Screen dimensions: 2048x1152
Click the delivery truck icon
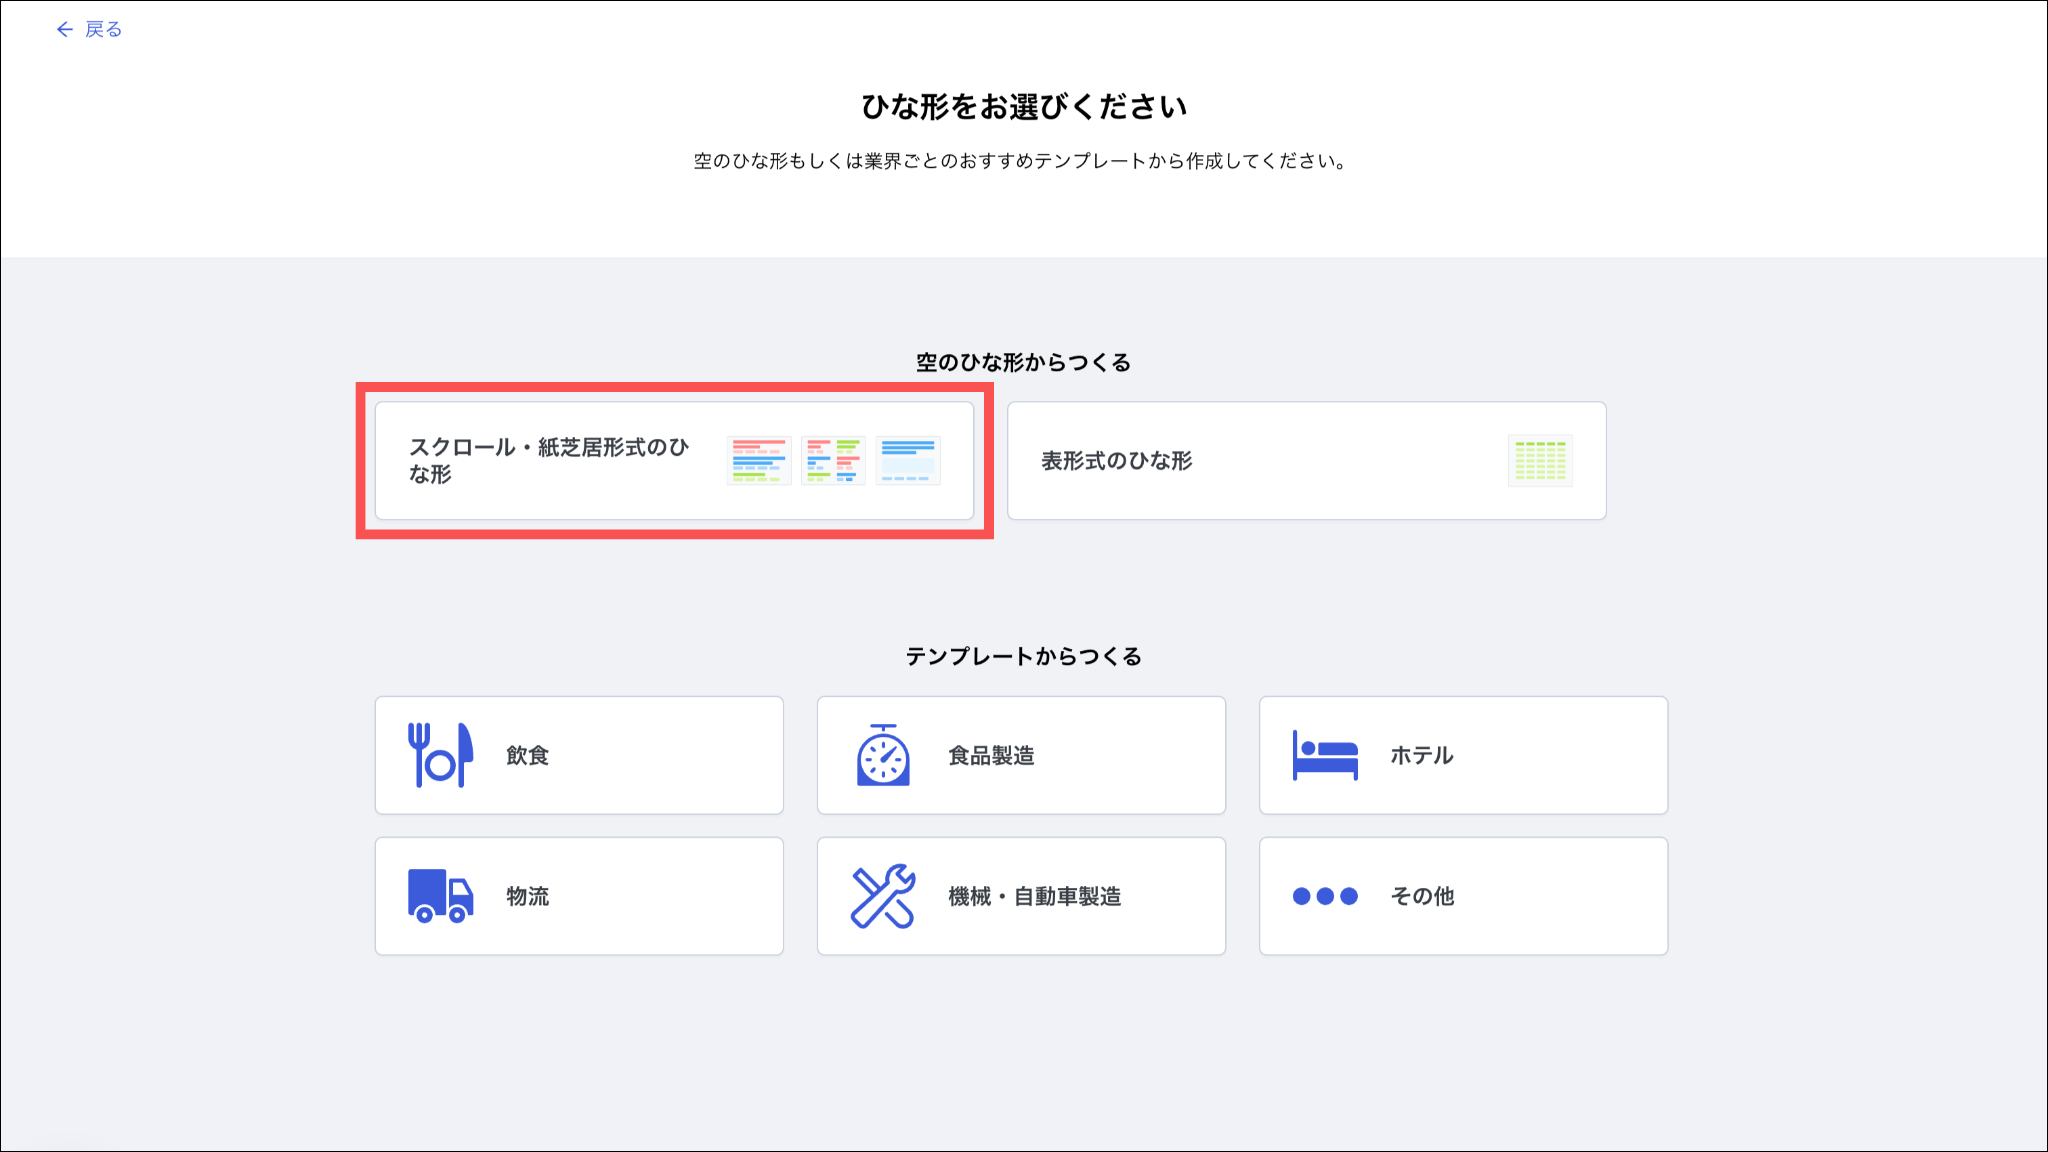pyautogui.click(x=440, y=896)
